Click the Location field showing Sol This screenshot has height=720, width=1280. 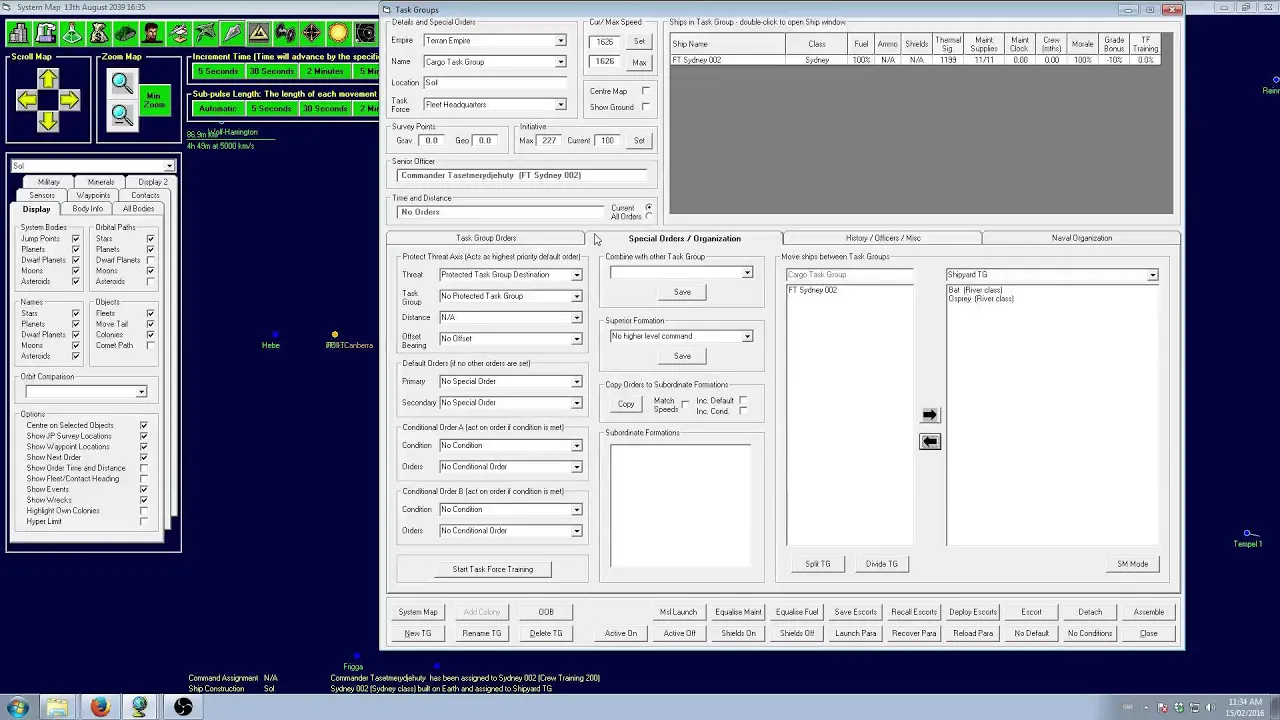click(x=495, y=83)
